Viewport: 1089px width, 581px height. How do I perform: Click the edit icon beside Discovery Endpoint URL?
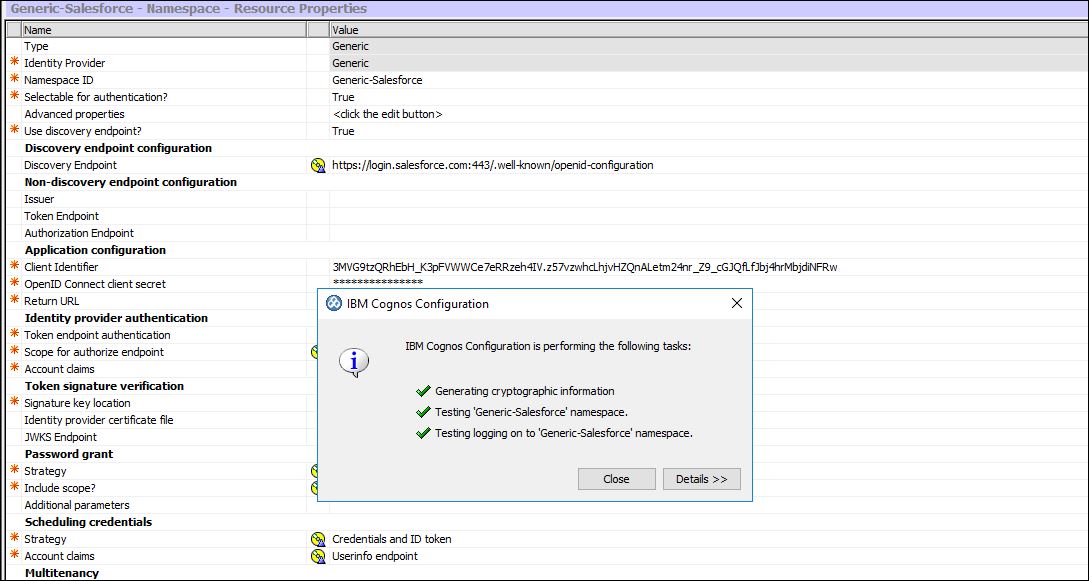(x=318, y=165)
